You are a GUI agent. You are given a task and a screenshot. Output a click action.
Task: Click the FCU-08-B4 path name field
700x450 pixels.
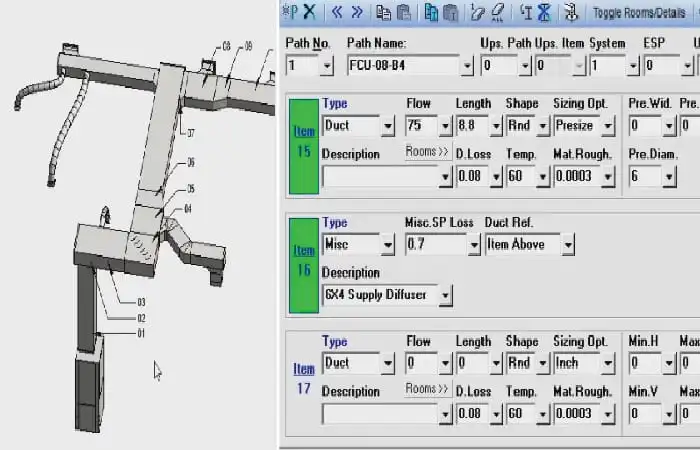click(404, 66)
